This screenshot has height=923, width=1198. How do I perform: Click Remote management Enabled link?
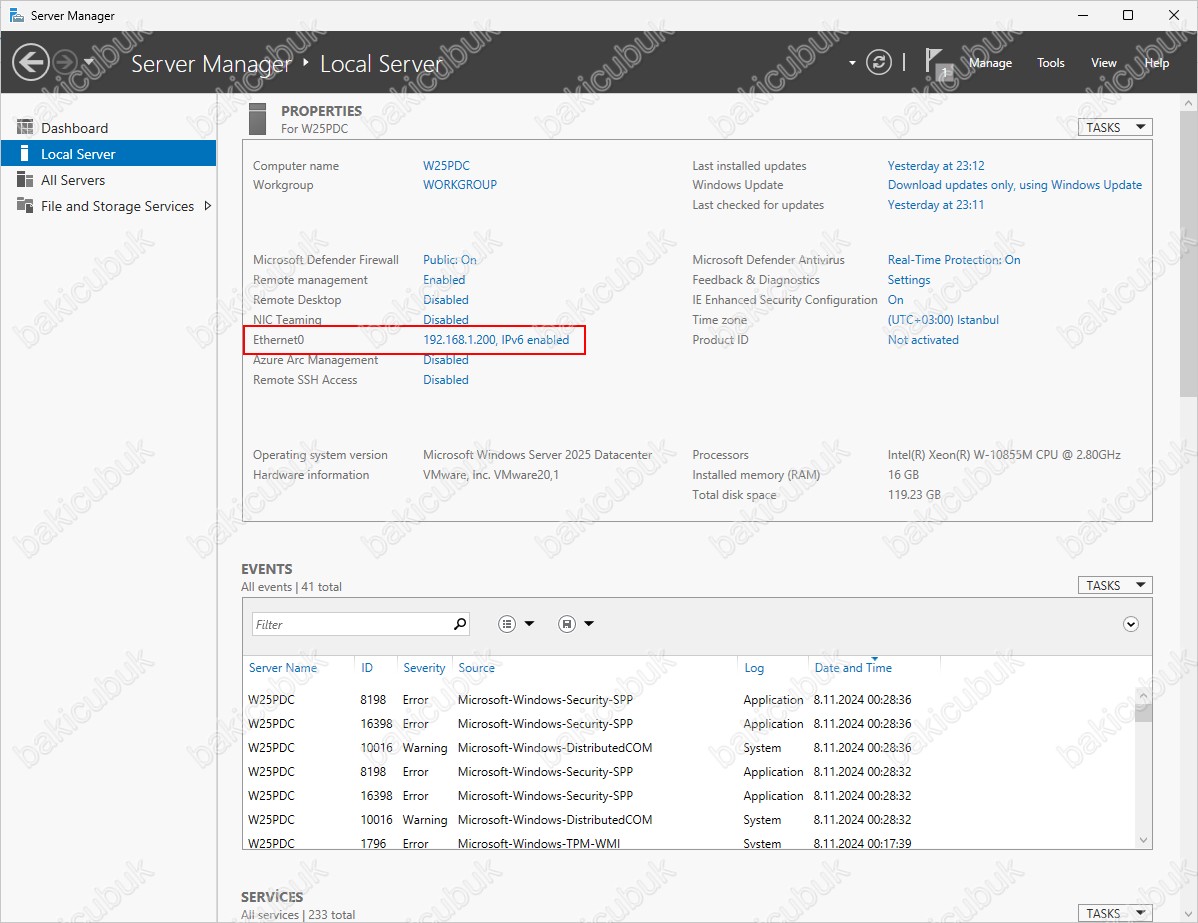click(x=444, y=280)
